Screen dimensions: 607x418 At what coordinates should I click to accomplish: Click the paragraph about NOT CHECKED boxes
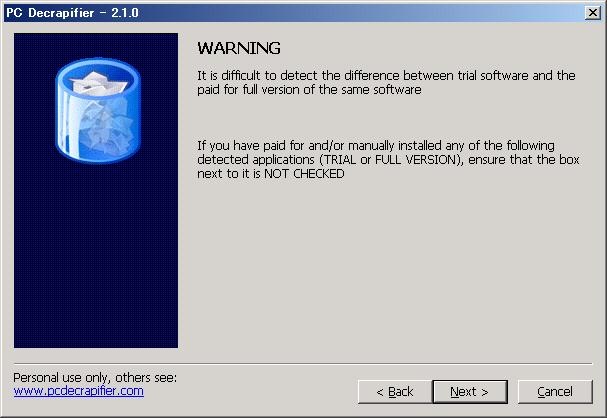tap(388, 159)
